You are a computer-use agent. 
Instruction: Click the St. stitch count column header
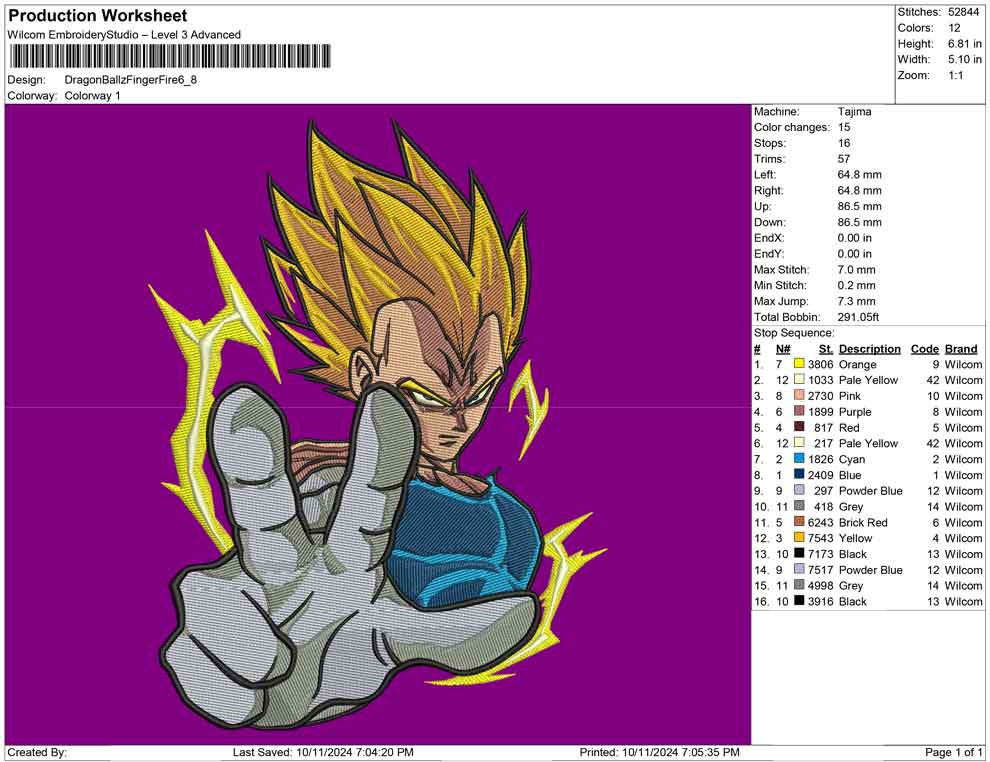[825, 349]
